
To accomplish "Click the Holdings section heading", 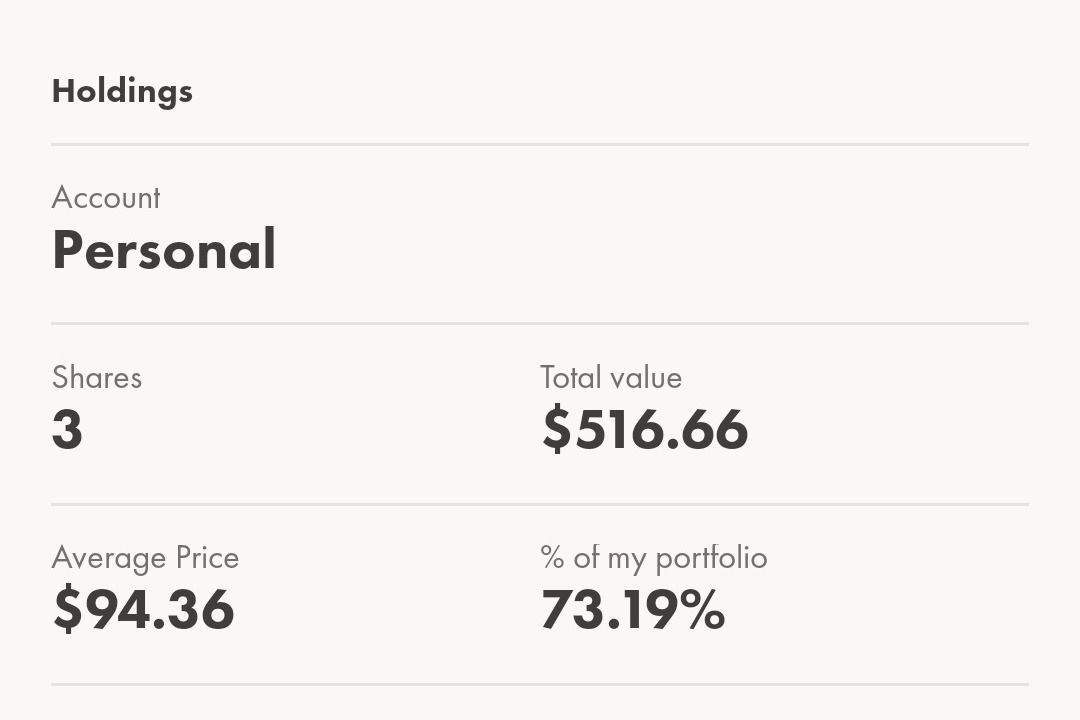I will pos(122,92).
